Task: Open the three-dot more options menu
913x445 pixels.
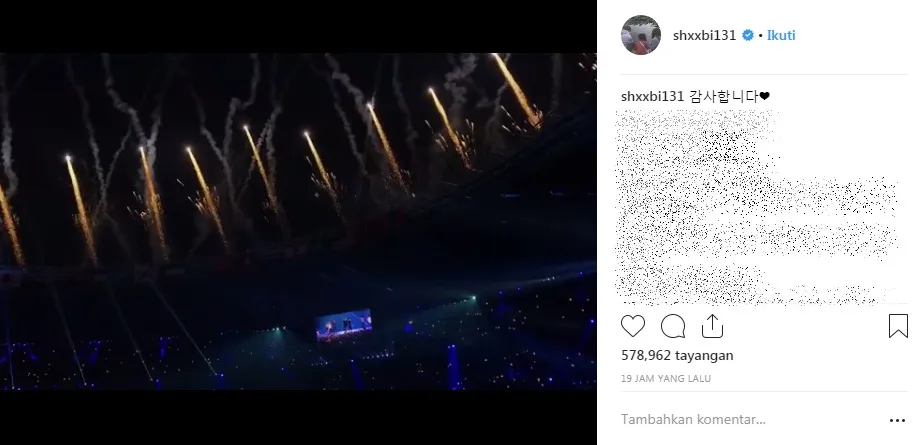Action: [x=897, y=420]
